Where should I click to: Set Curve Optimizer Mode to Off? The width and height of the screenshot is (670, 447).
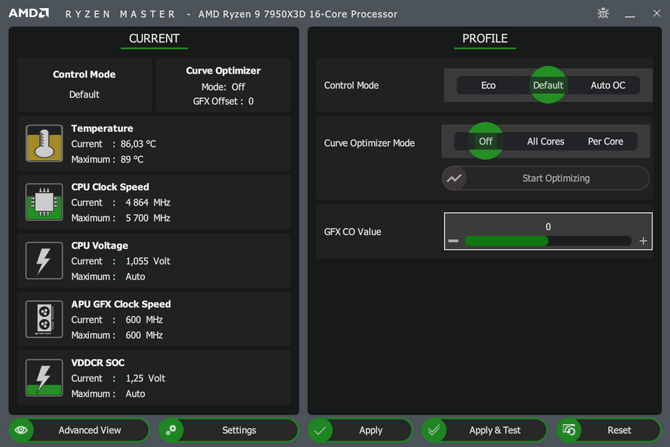(x=485, y=141)
